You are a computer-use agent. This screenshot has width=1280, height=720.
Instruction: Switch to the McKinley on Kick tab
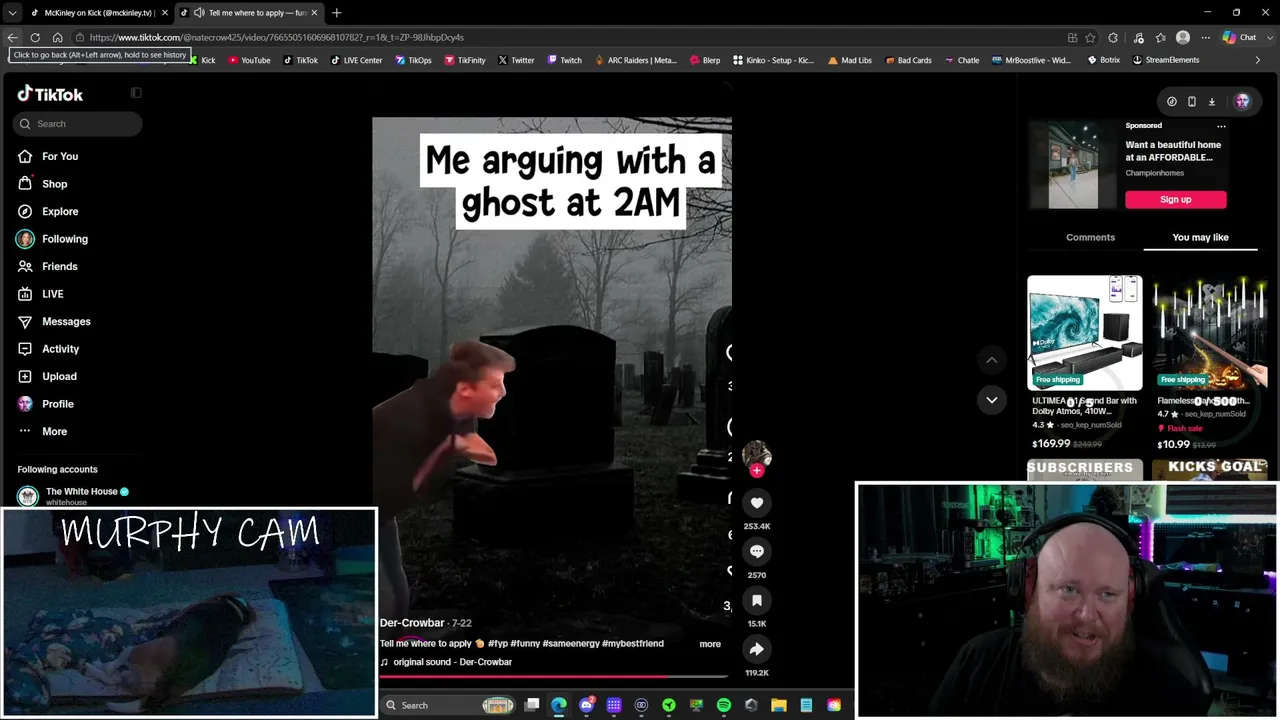[x=99, y=13]
